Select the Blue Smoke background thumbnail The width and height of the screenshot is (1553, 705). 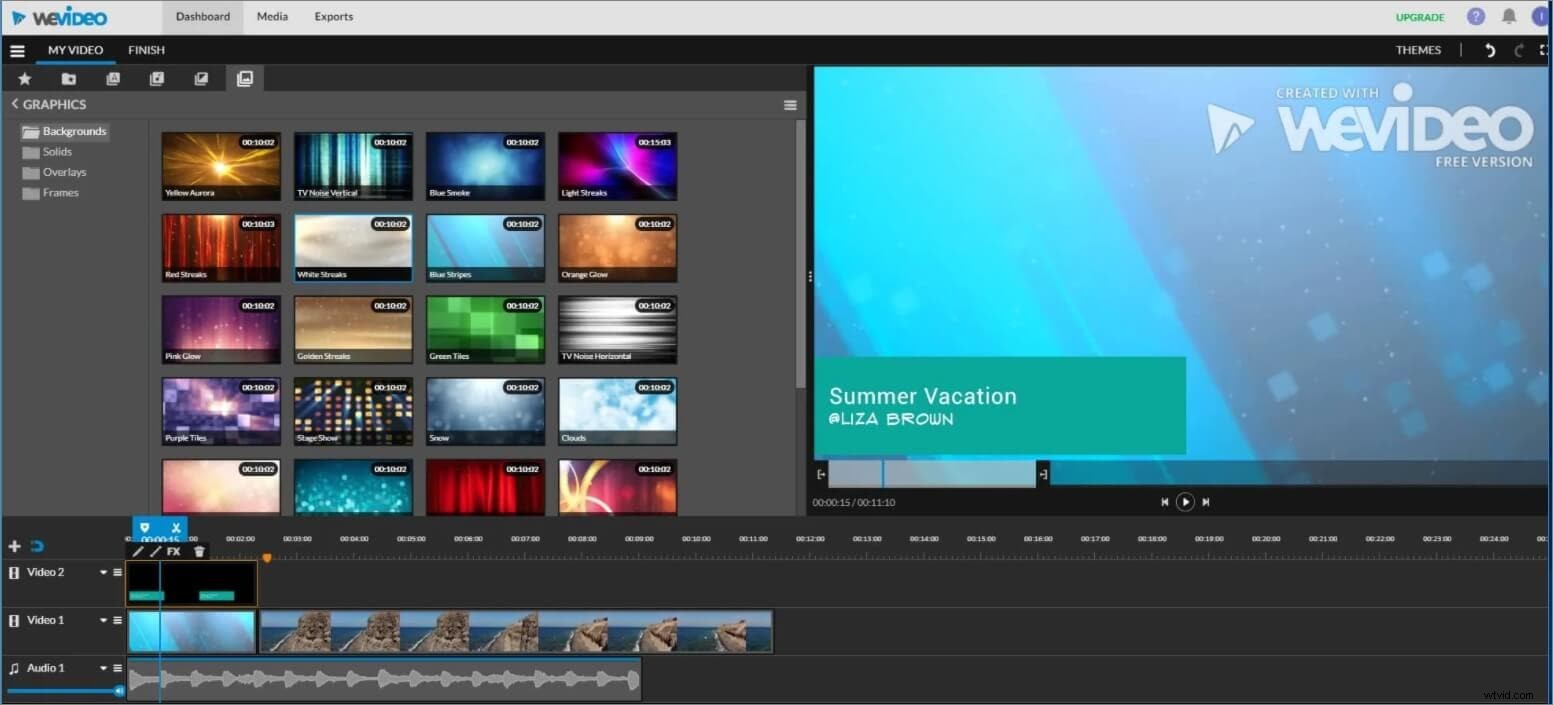click(484, 165)
